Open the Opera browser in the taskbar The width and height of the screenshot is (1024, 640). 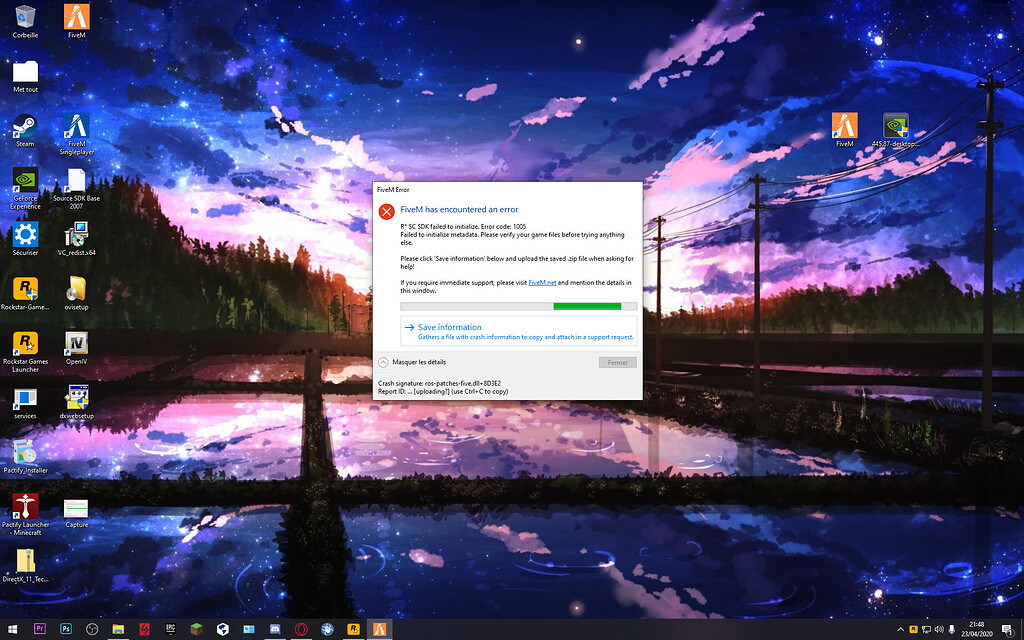300,629
